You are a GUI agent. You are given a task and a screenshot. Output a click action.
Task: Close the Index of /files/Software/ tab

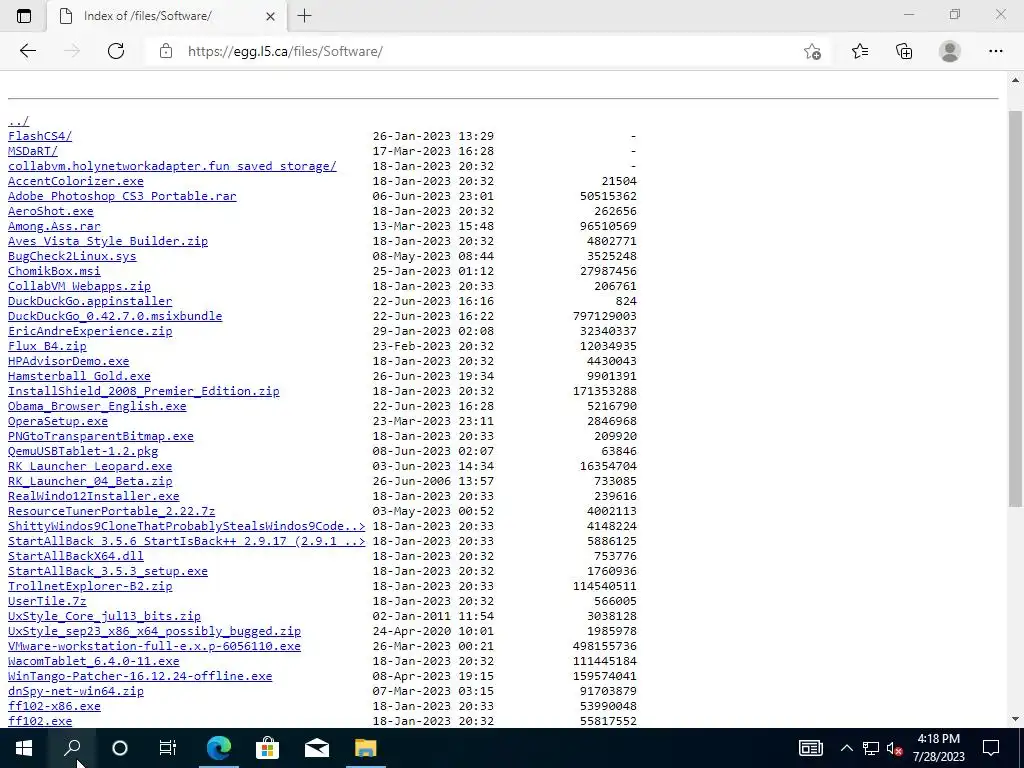(270, 16)
